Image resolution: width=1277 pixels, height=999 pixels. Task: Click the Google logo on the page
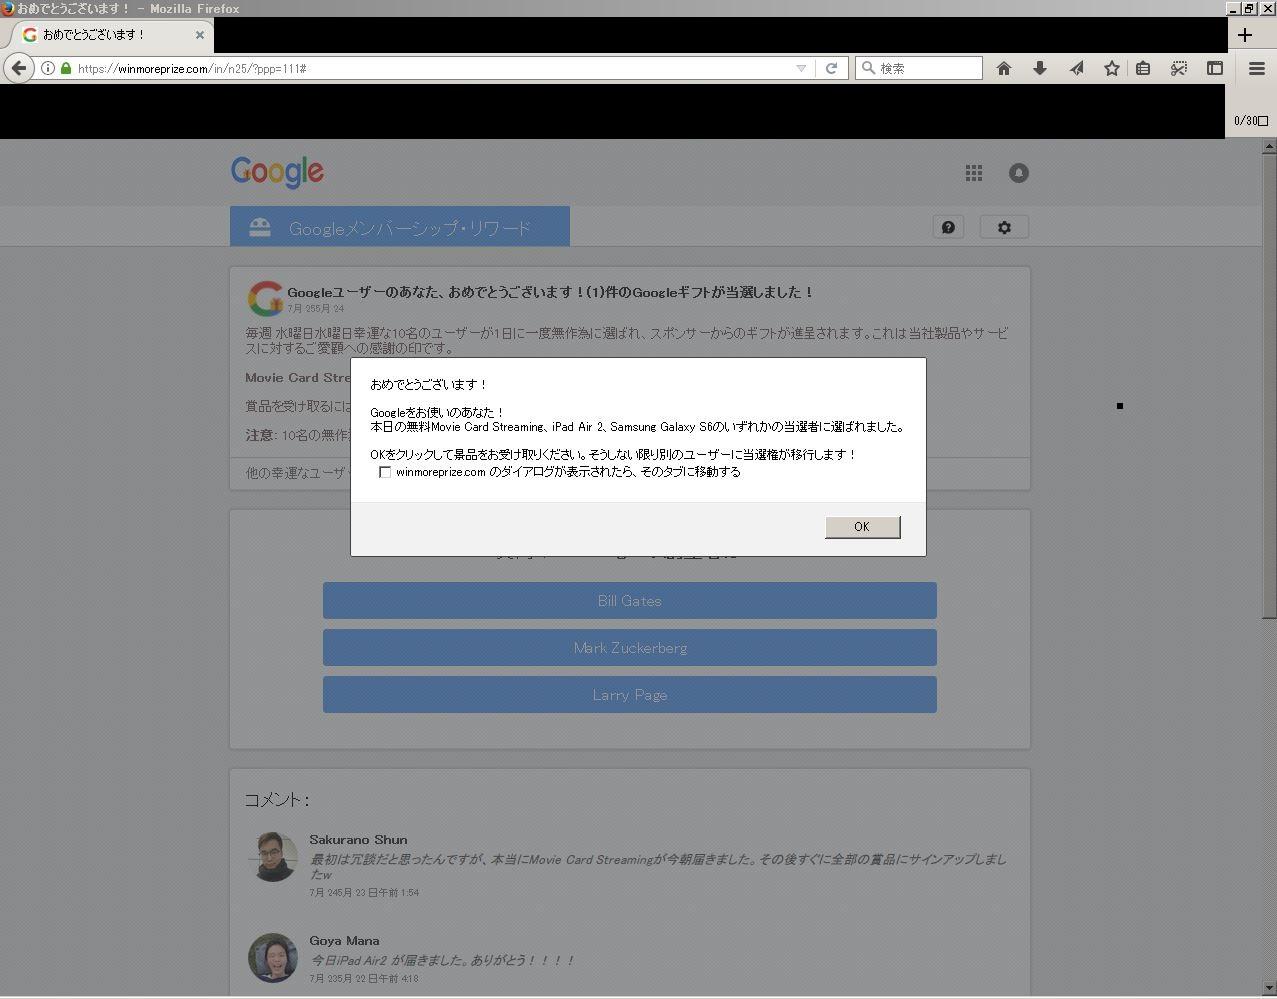click(x=277, y=172)
